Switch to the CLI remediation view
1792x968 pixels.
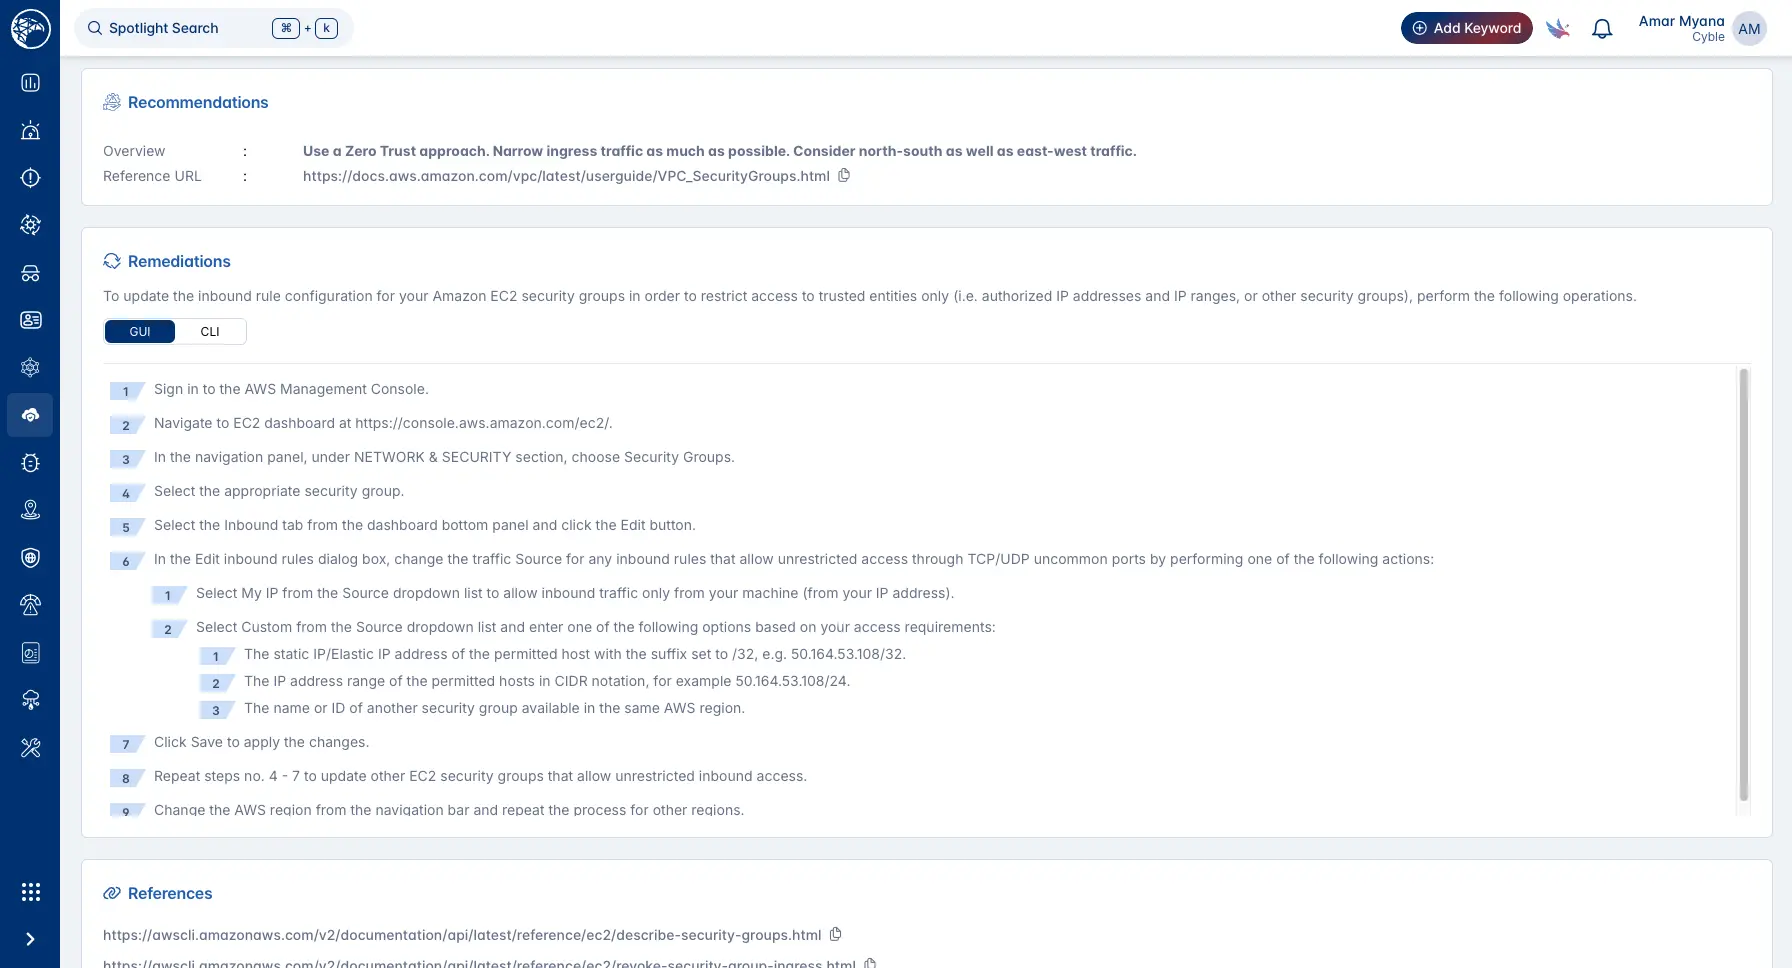[210, 331]
